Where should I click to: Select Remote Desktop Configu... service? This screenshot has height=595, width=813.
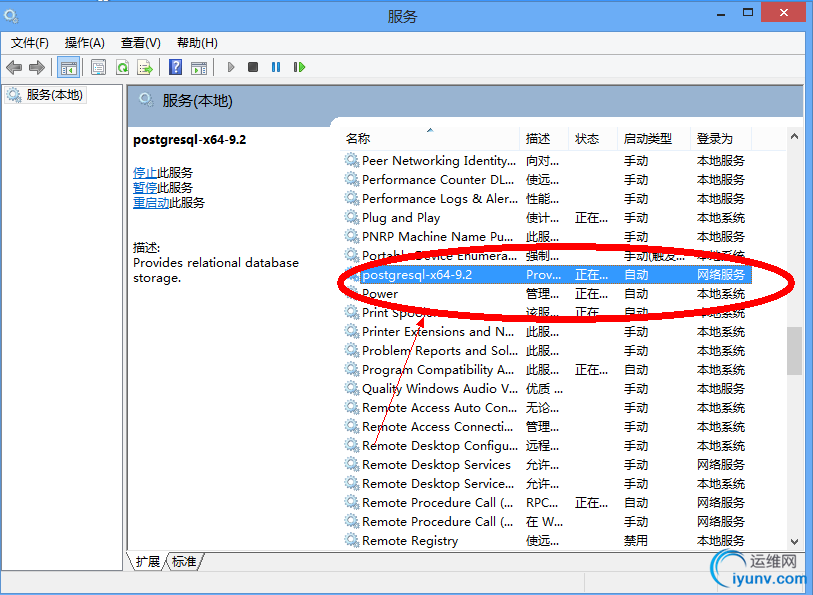[547, 446]
